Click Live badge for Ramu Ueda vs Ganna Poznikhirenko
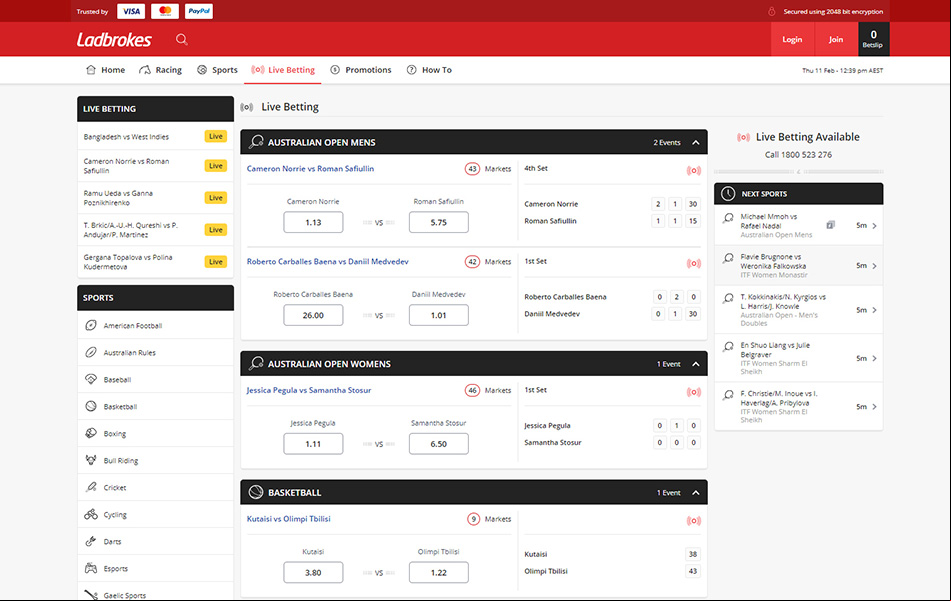This screenshot has height=601, width=951. point(216,198)
